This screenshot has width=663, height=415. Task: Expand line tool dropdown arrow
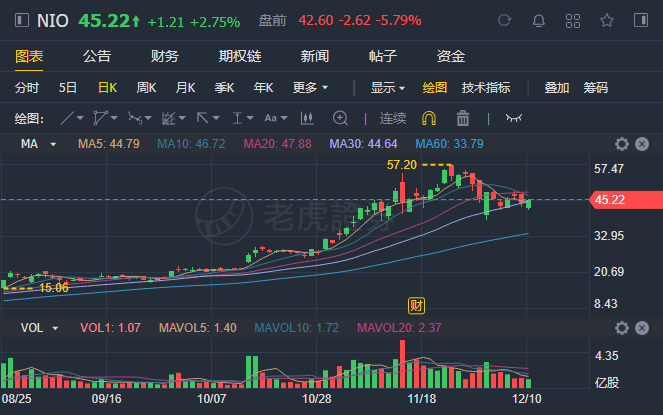80,118
